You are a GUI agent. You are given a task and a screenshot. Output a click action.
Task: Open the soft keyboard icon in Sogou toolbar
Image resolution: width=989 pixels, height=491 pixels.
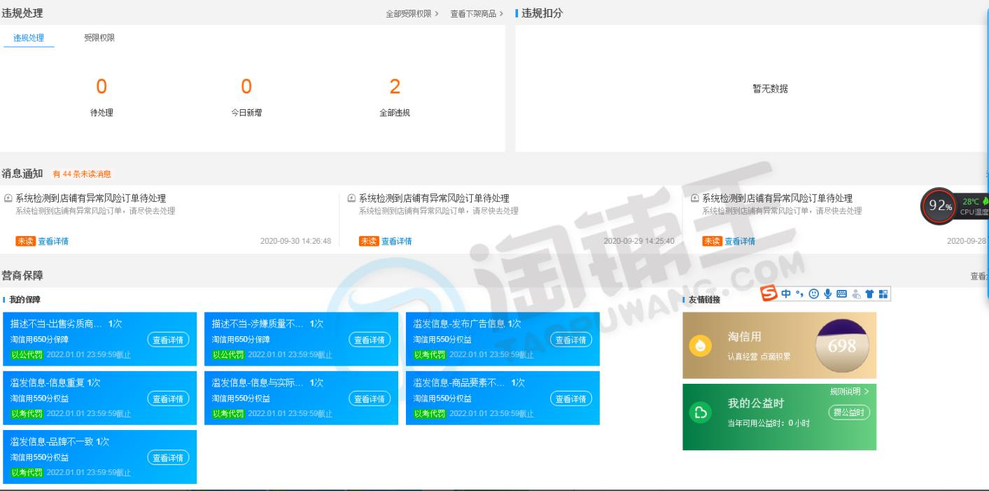(x=842, y=293)
